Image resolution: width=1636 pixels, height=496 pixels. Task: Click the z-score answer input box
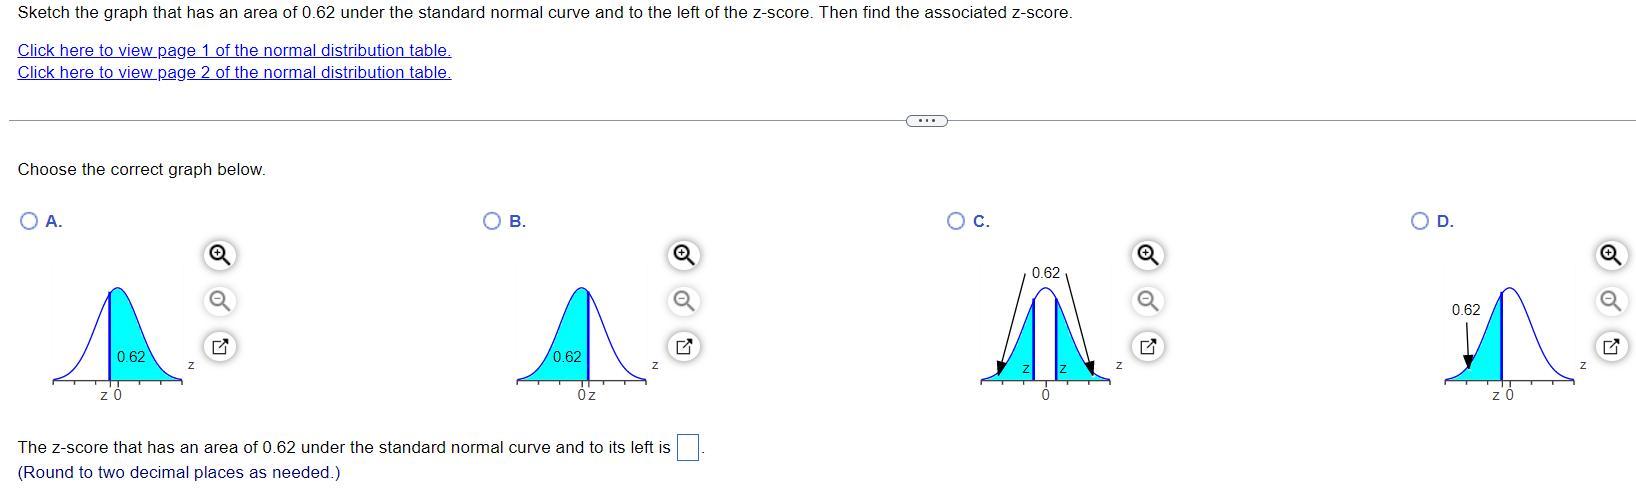tap(687, 448)
